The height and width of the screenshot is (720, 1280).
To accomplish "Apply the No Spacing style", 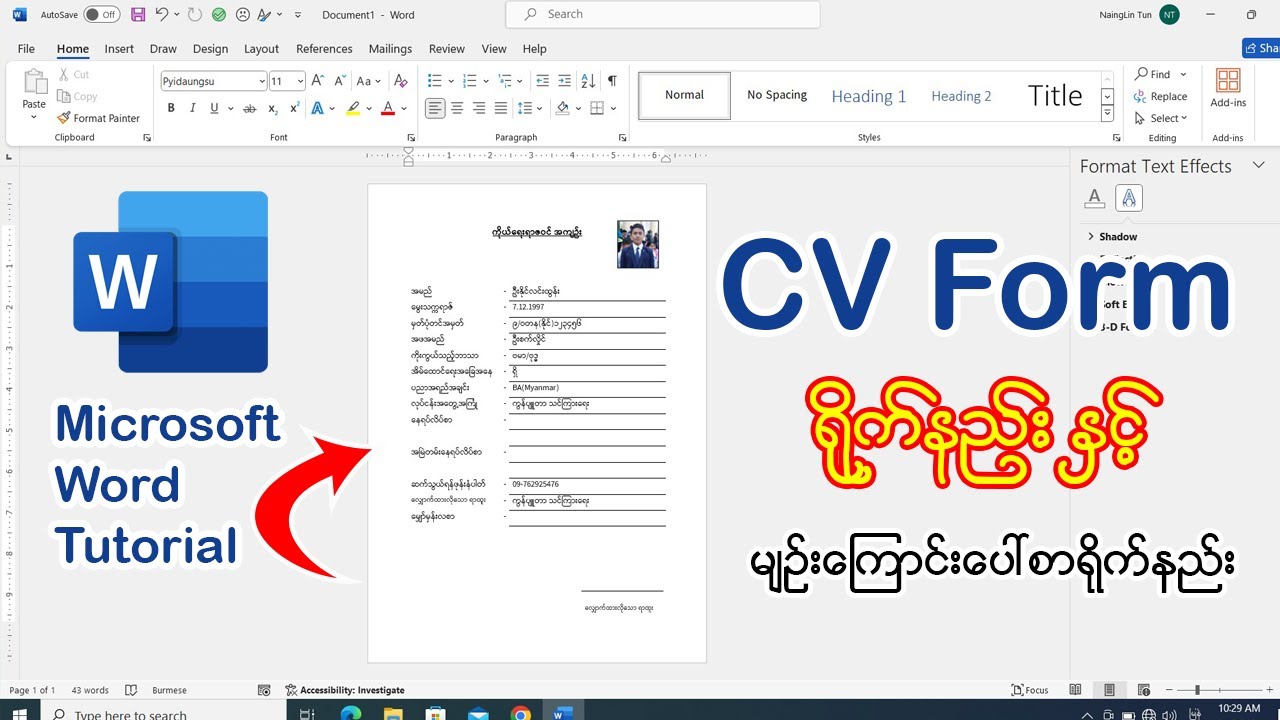I will point(777,95).
